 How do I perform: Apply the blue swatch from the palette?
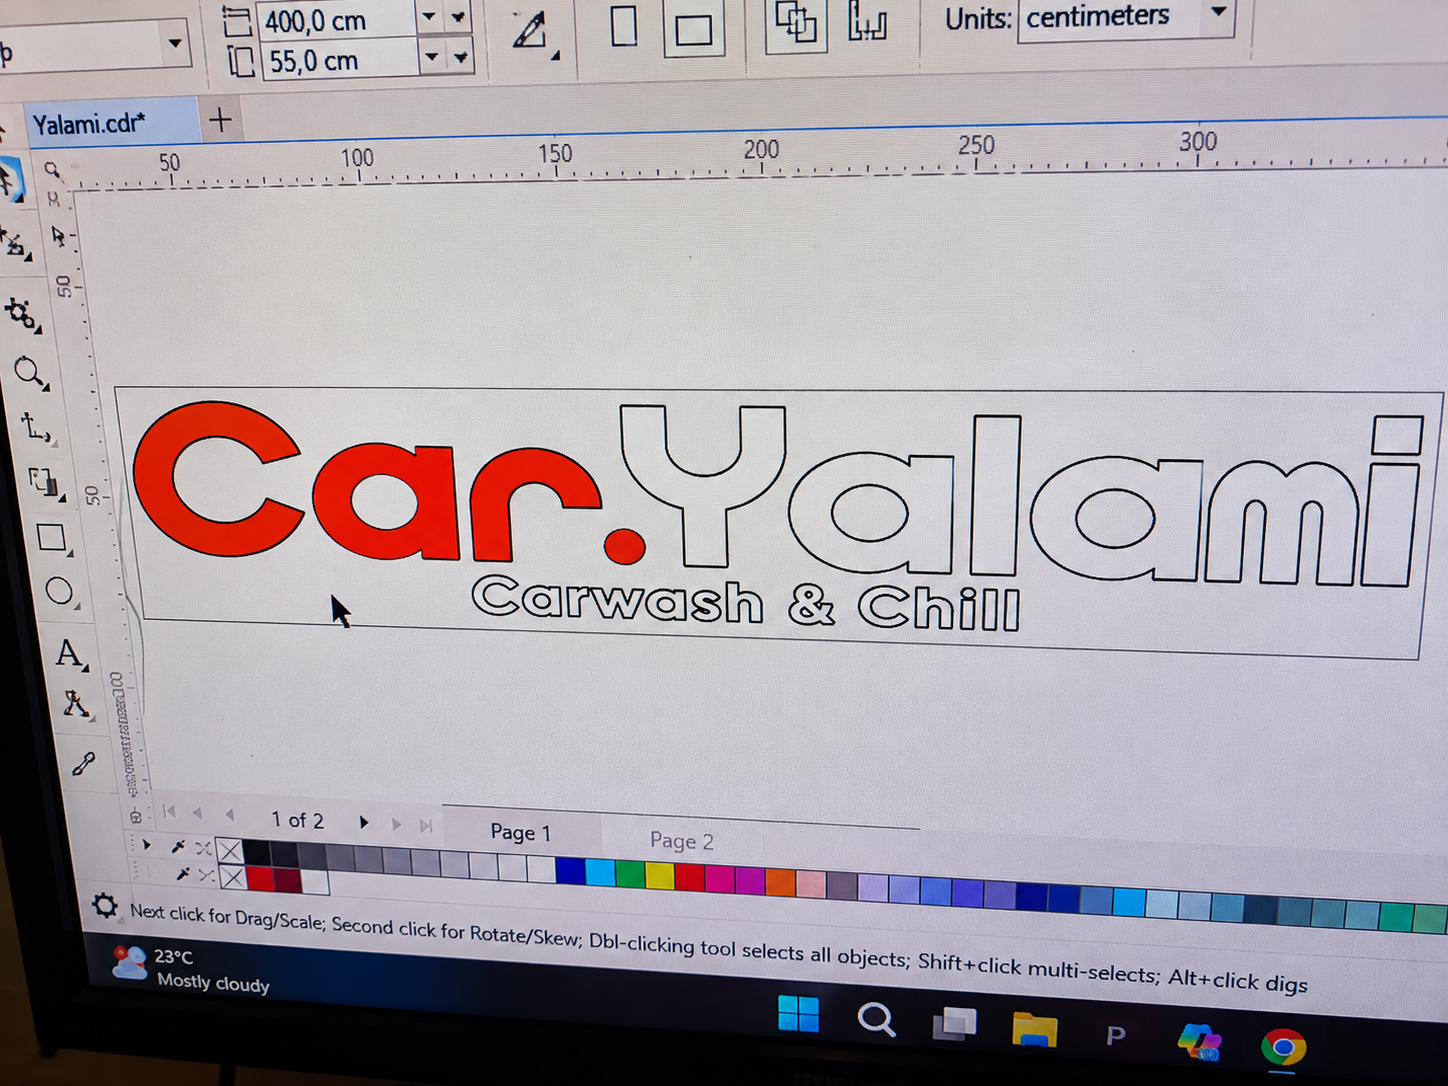pyautogui.click(x=570, y=870)
